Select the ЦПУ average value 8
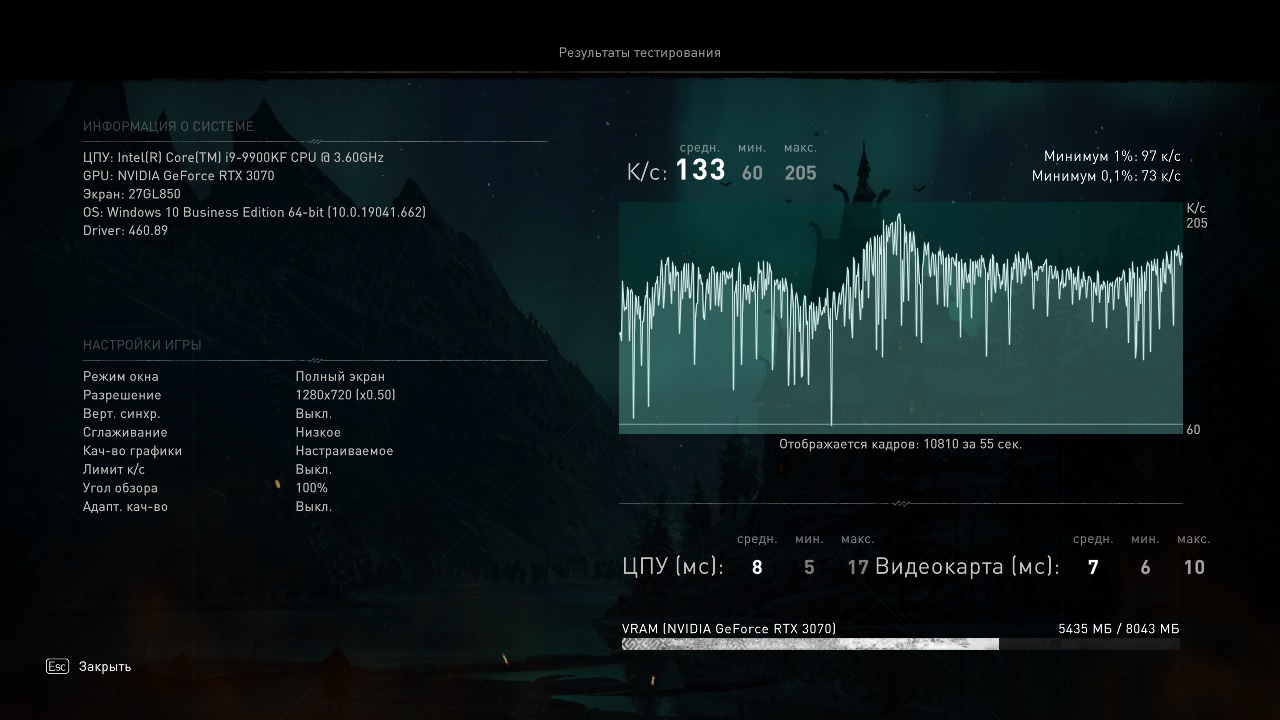The image size is (1280, 720). [757, 568]
